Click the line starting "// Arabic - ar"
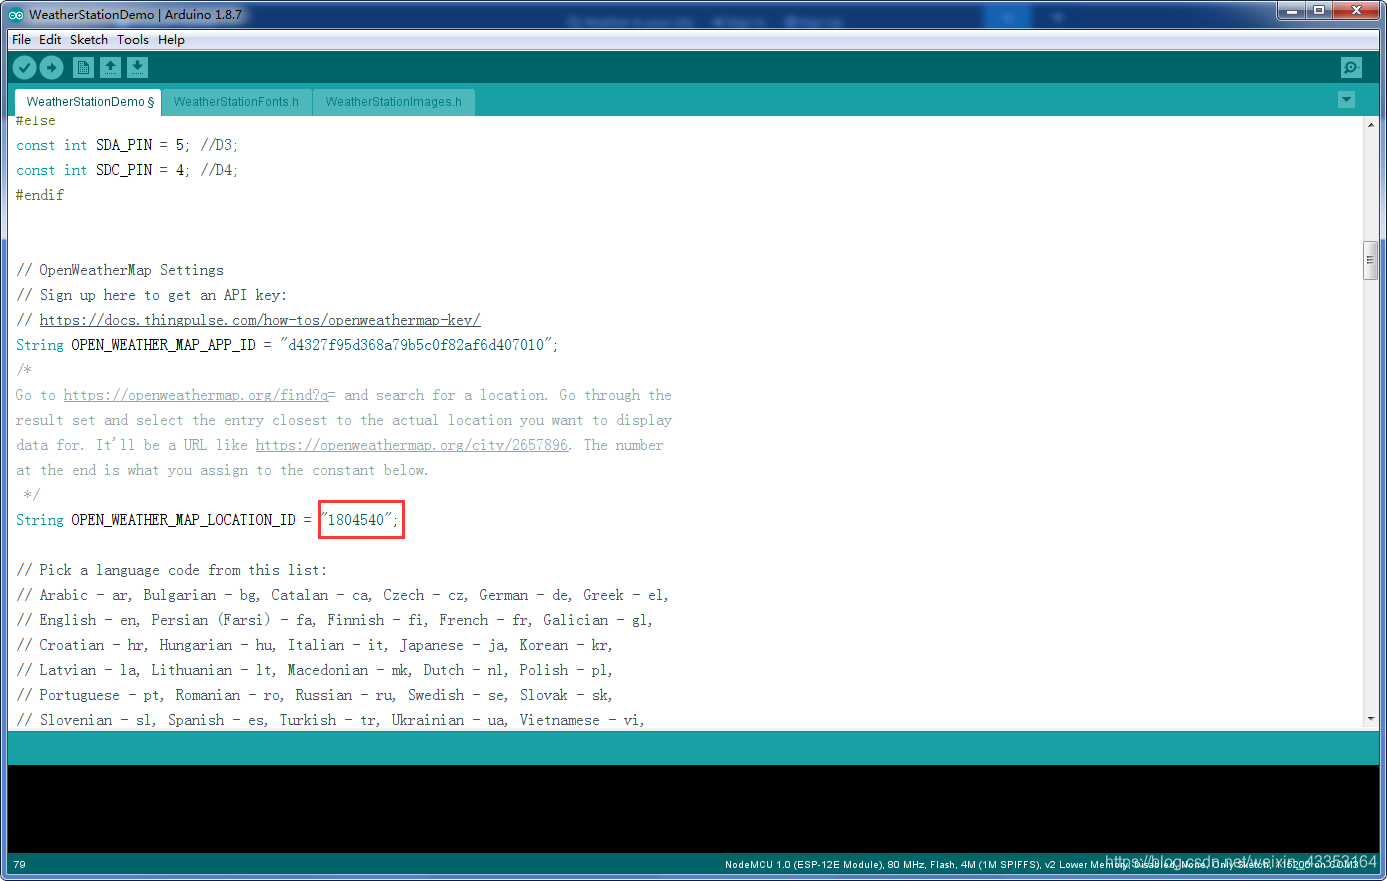This screenshot has width=1387, height=881. [343, 595]
